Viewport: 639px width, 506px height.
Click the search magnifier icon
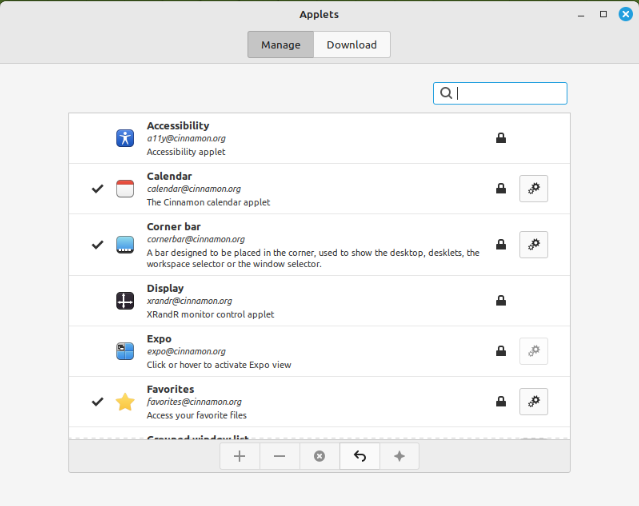(446, 93)
